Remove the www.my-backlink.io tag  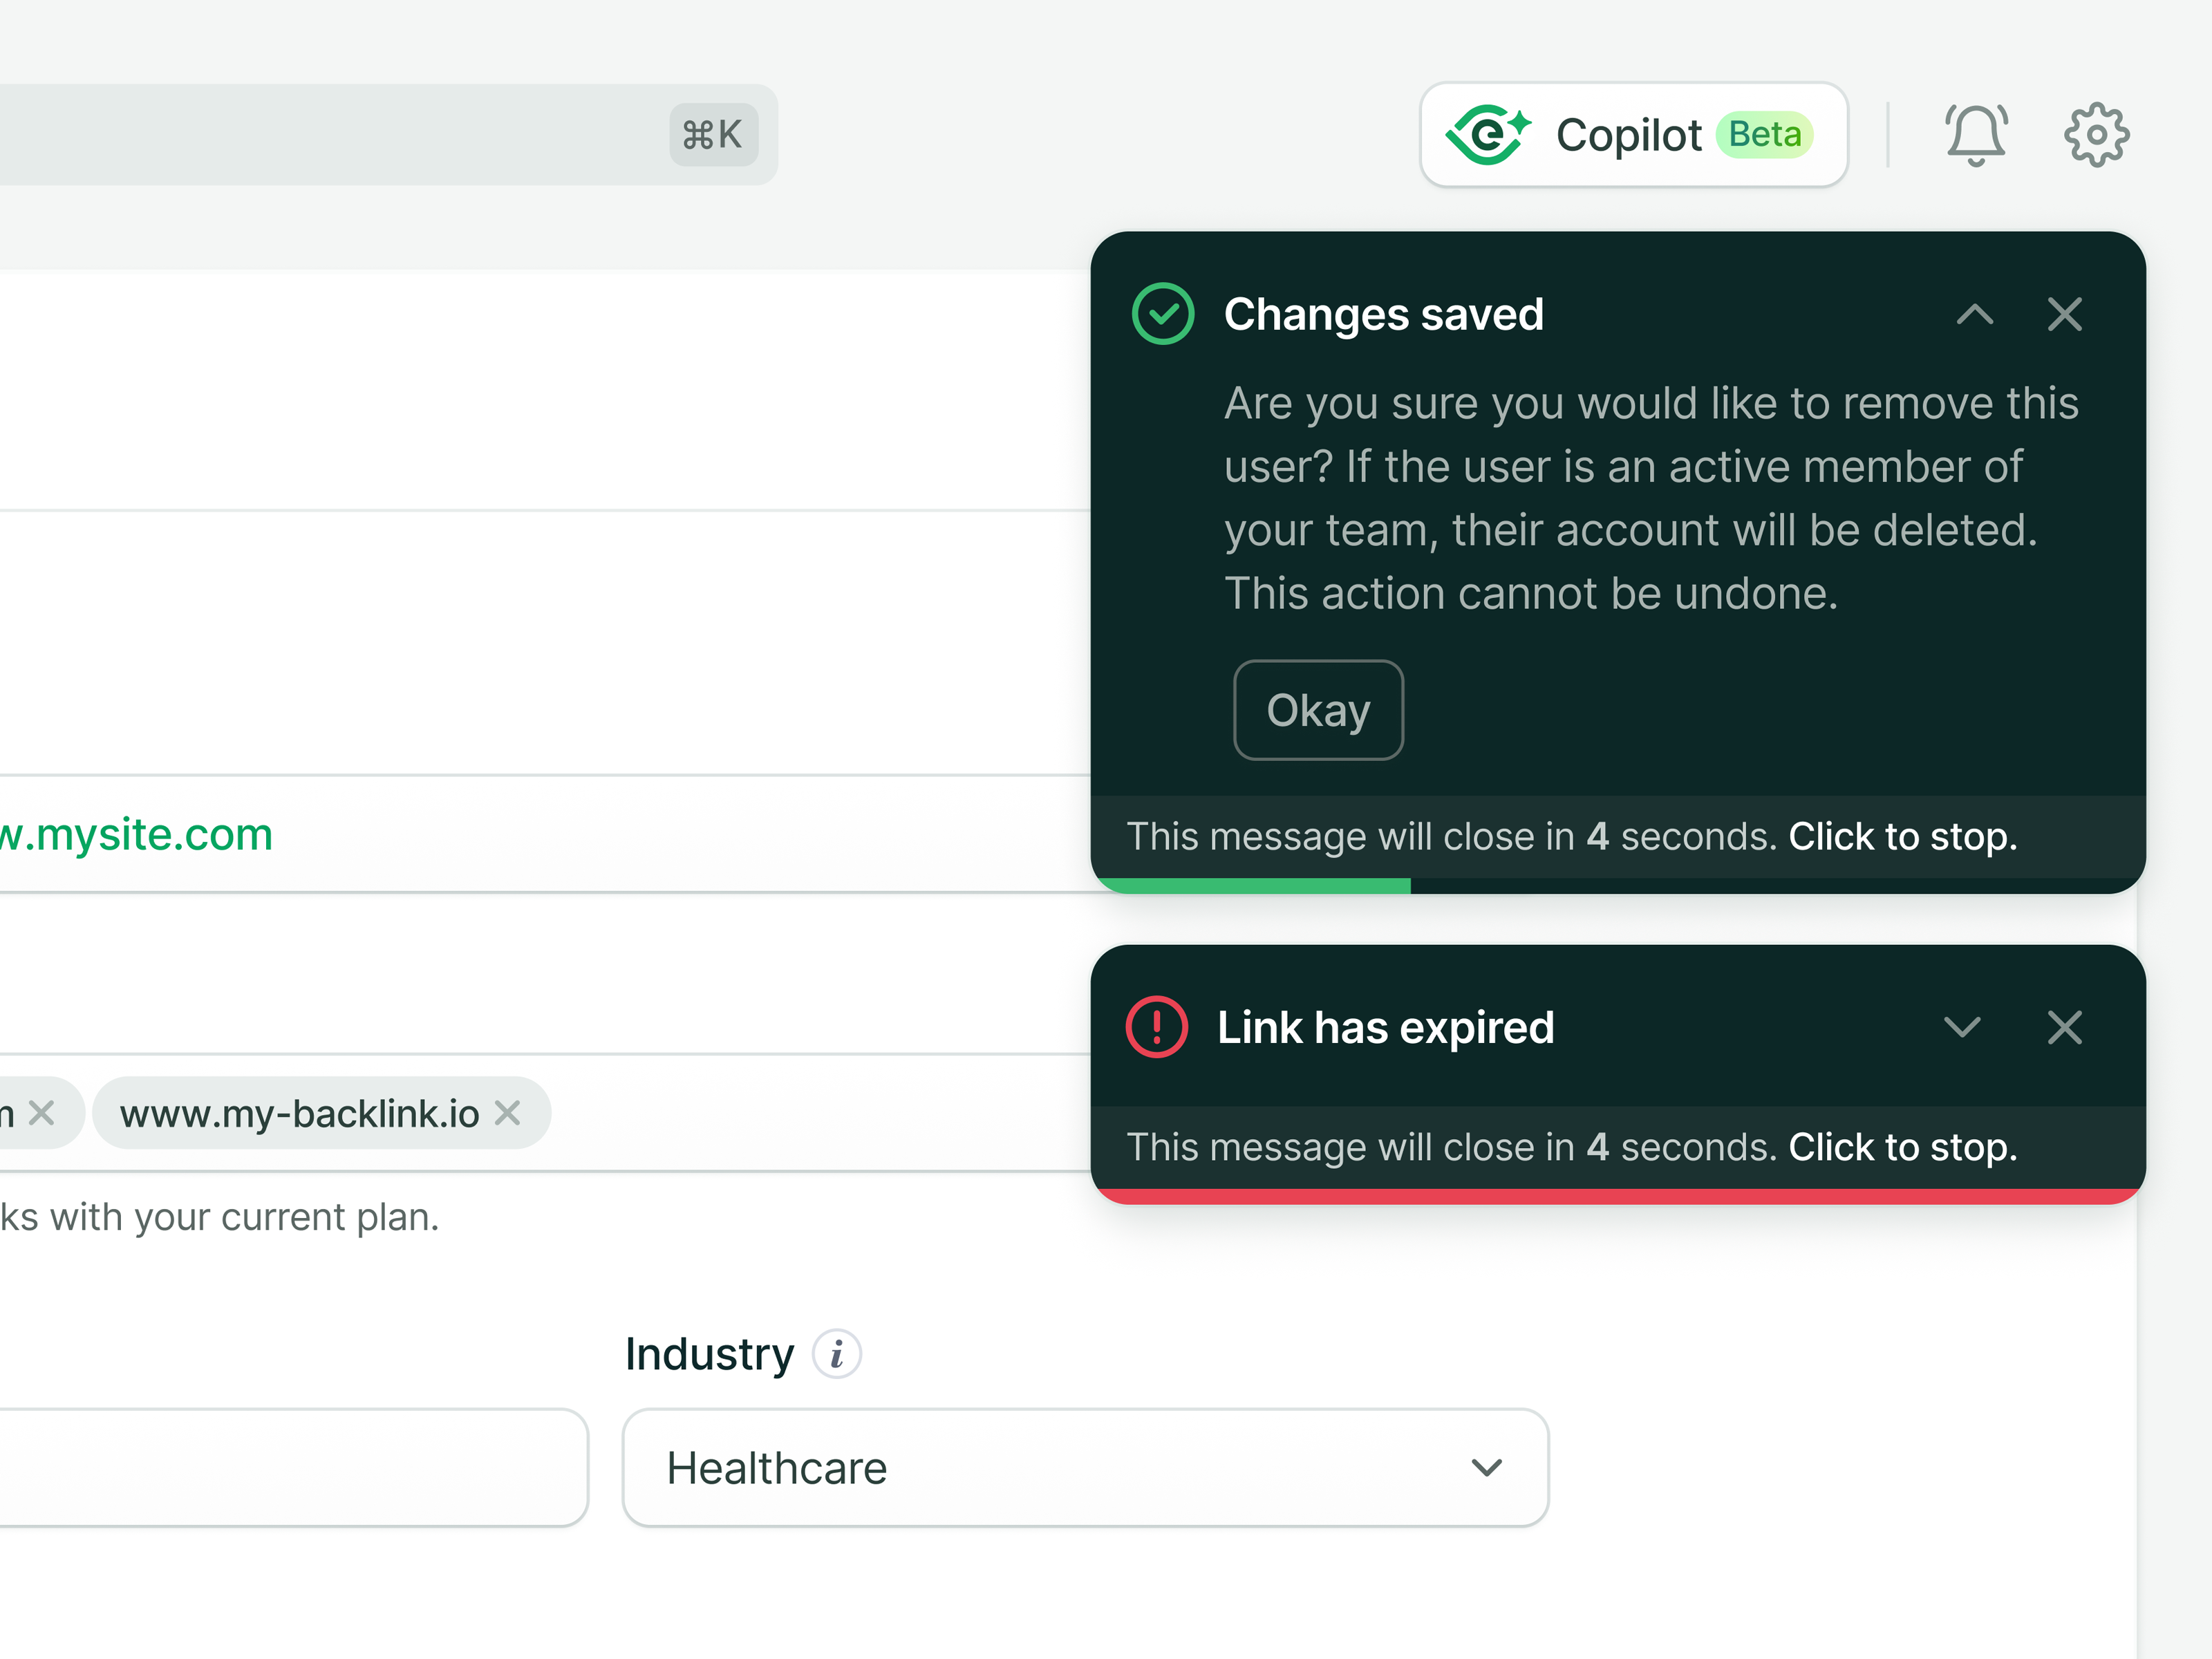507,1113
